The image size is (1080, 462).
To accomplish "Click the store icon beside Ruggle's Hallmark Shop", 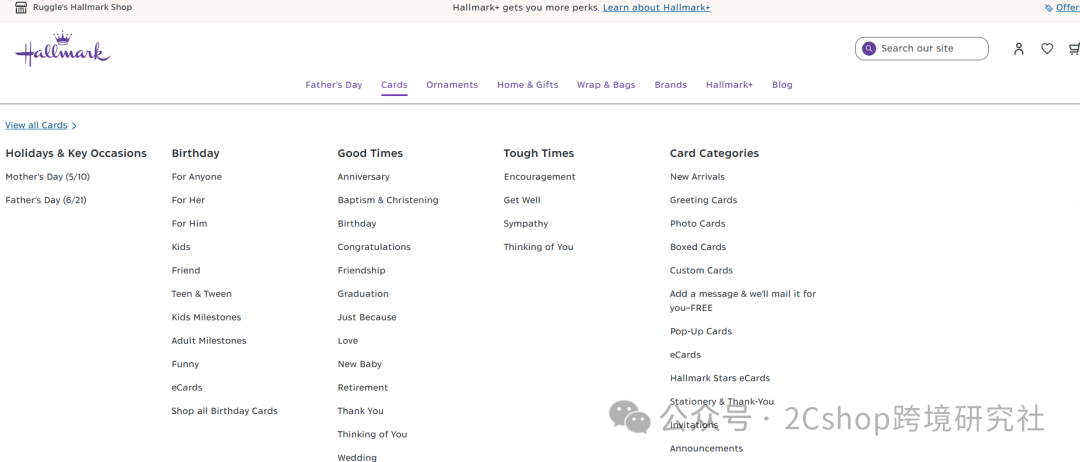I will [x=21, y=8].
